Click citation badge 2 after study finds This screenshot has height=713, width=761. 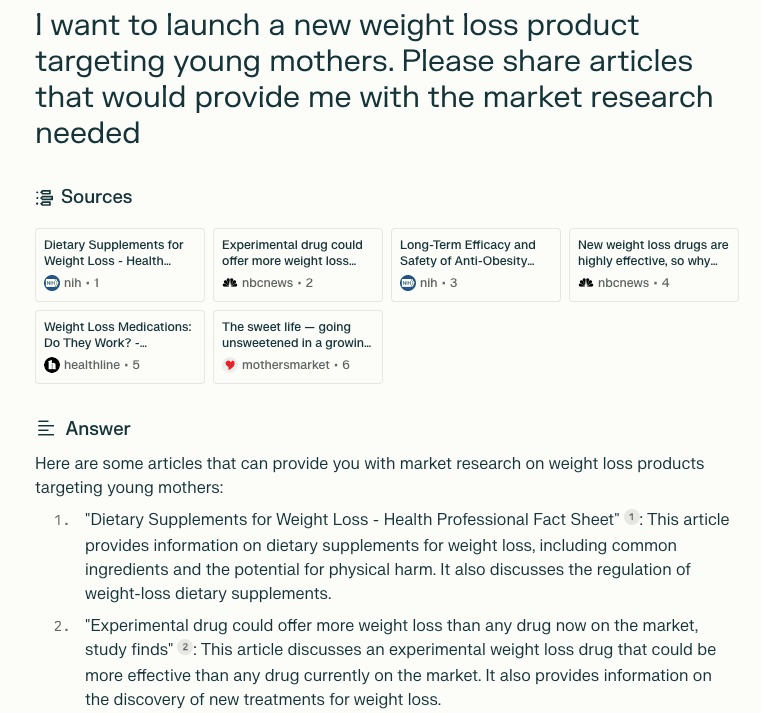pos(185,647)
